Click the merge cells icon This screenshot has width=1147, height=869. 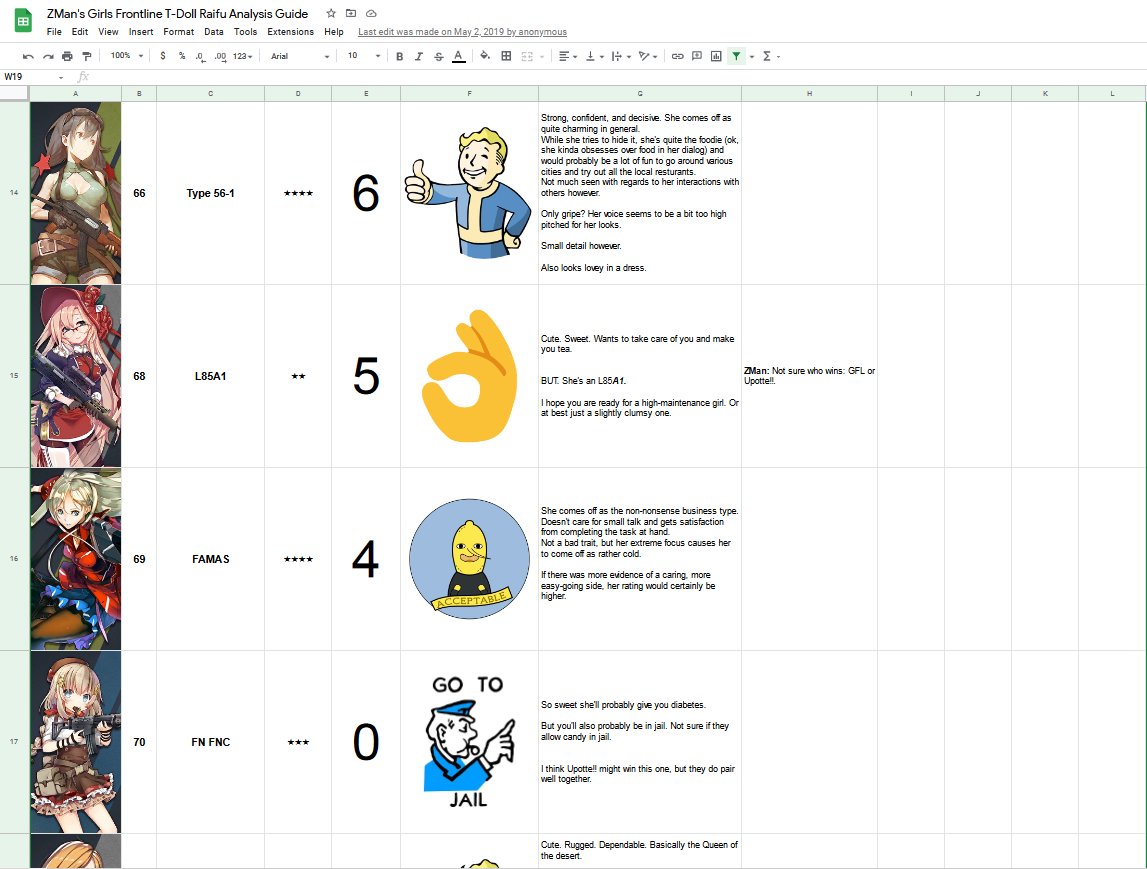coord(527,56)
